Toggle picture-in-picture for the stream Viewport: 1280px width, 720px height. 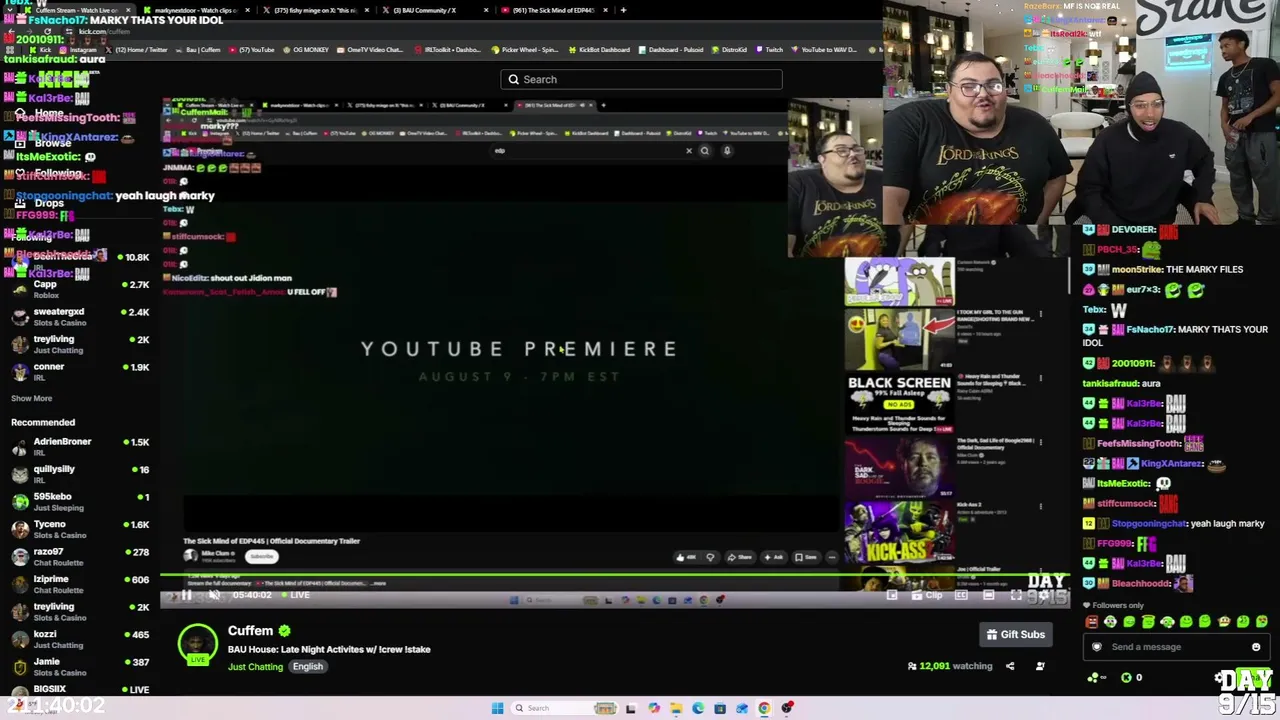tap(892, 595)
